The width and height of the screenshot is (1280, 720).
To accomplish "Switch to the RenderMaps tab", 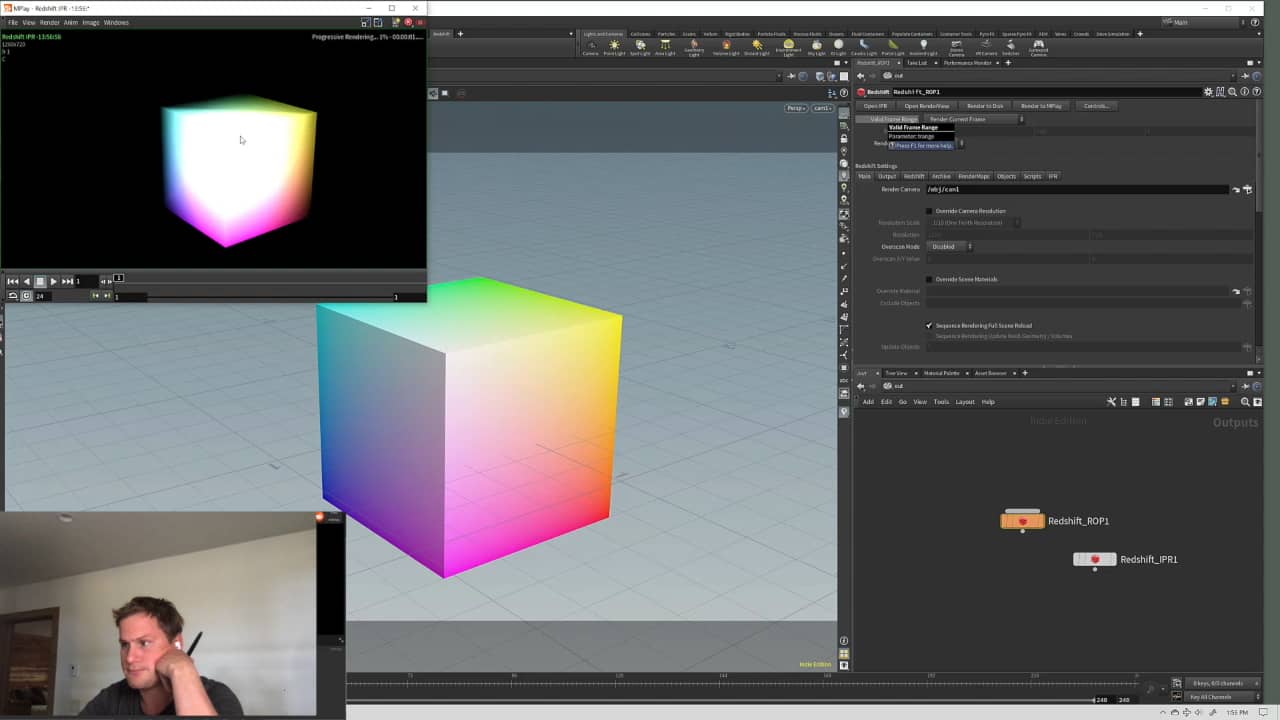I will coord(973,176).
